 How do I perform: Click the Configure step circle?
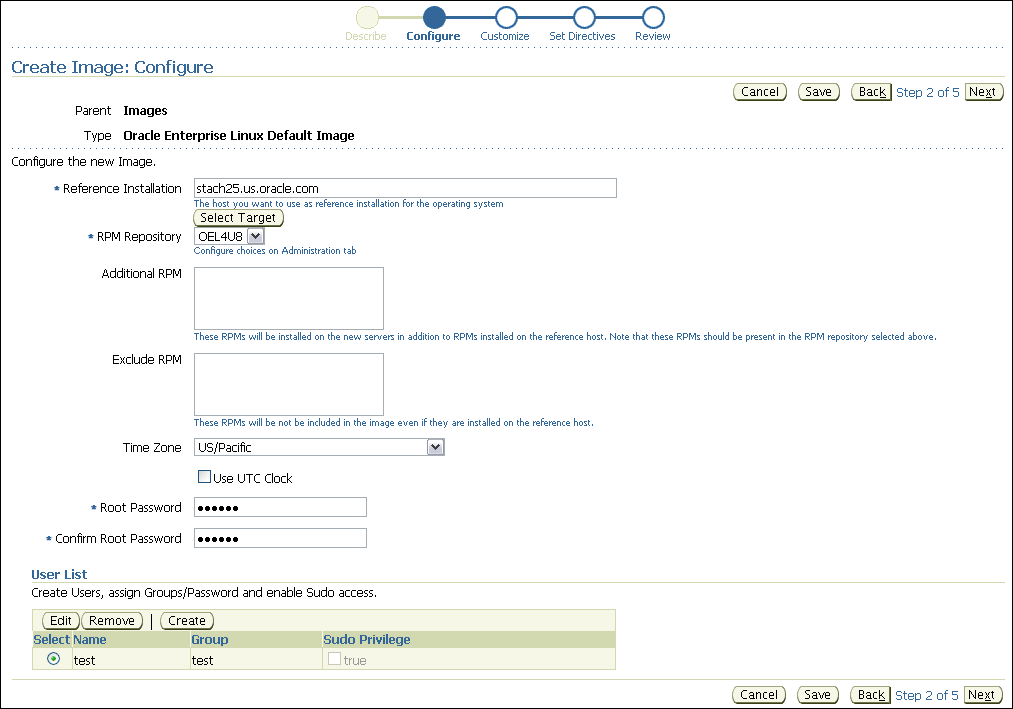[x=434, y=17]
